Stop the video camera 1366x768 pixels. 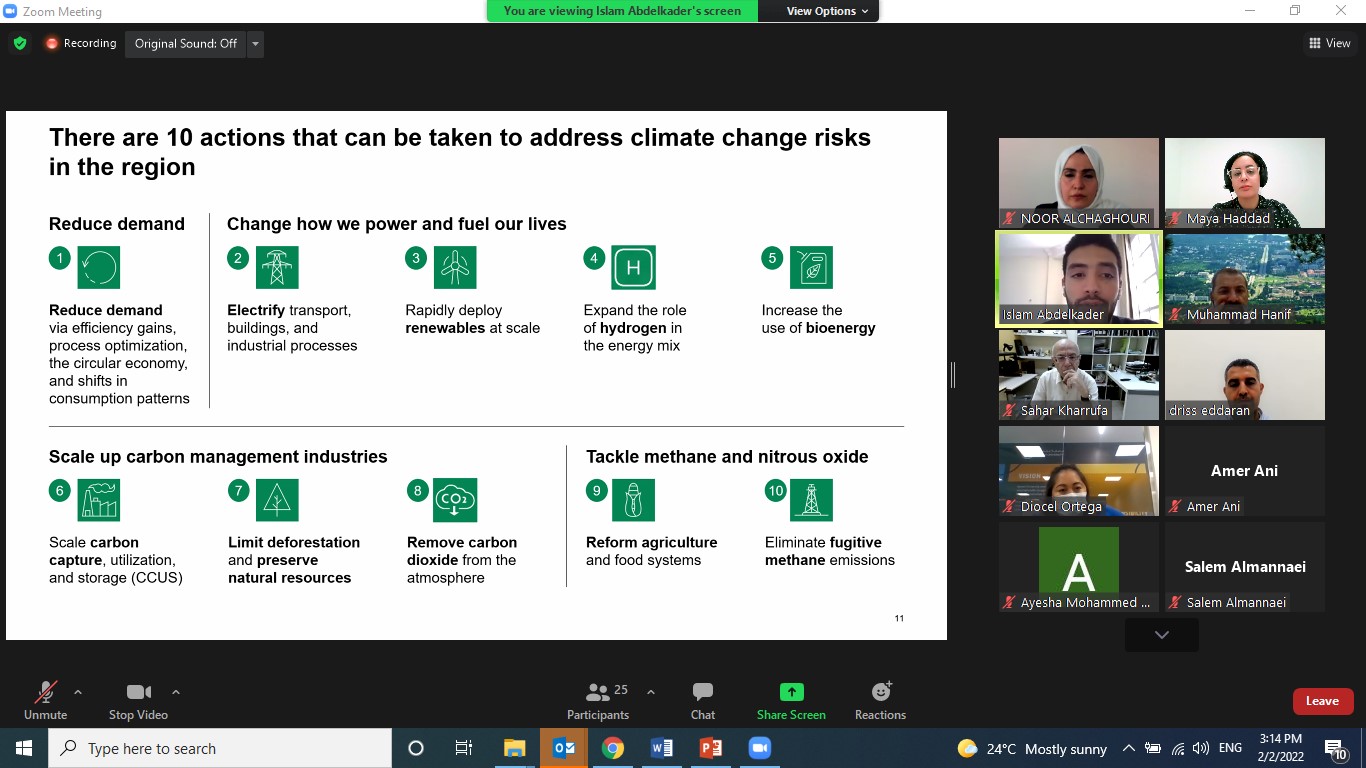point(138,700)
